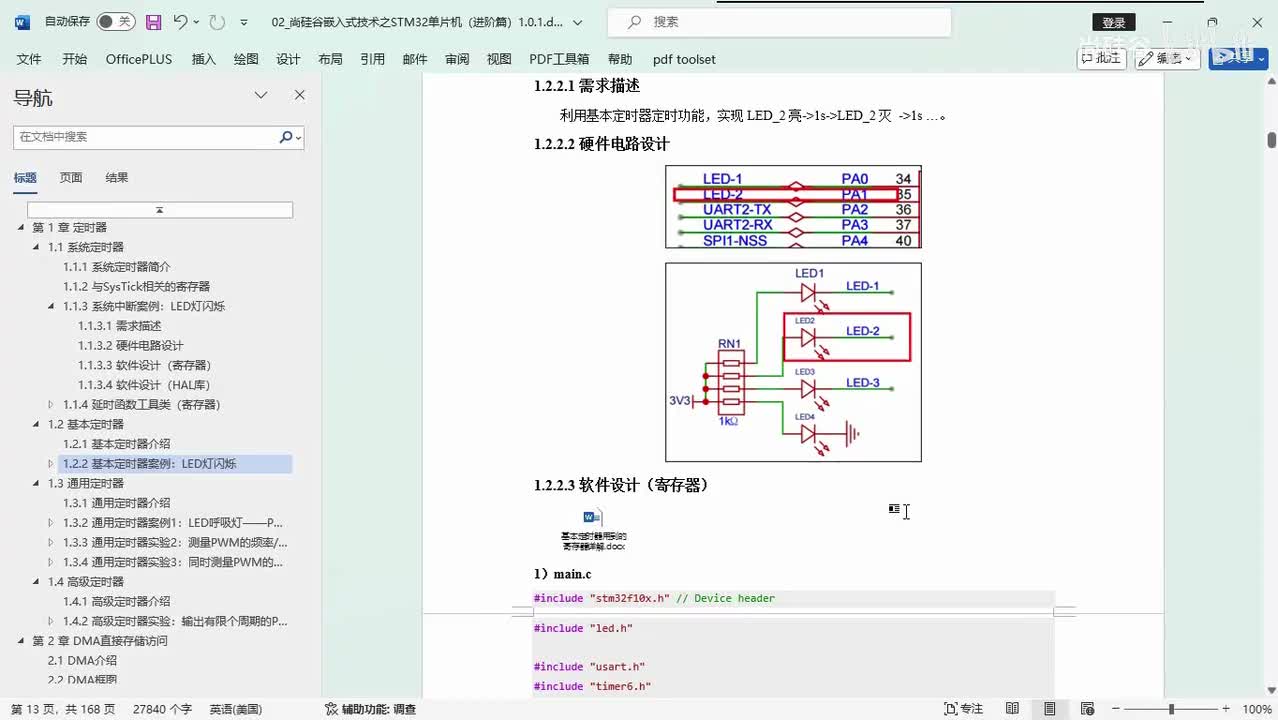The image size is (1278, 720).
Task: Open the 文件 File menu
Action: point(29,59)
